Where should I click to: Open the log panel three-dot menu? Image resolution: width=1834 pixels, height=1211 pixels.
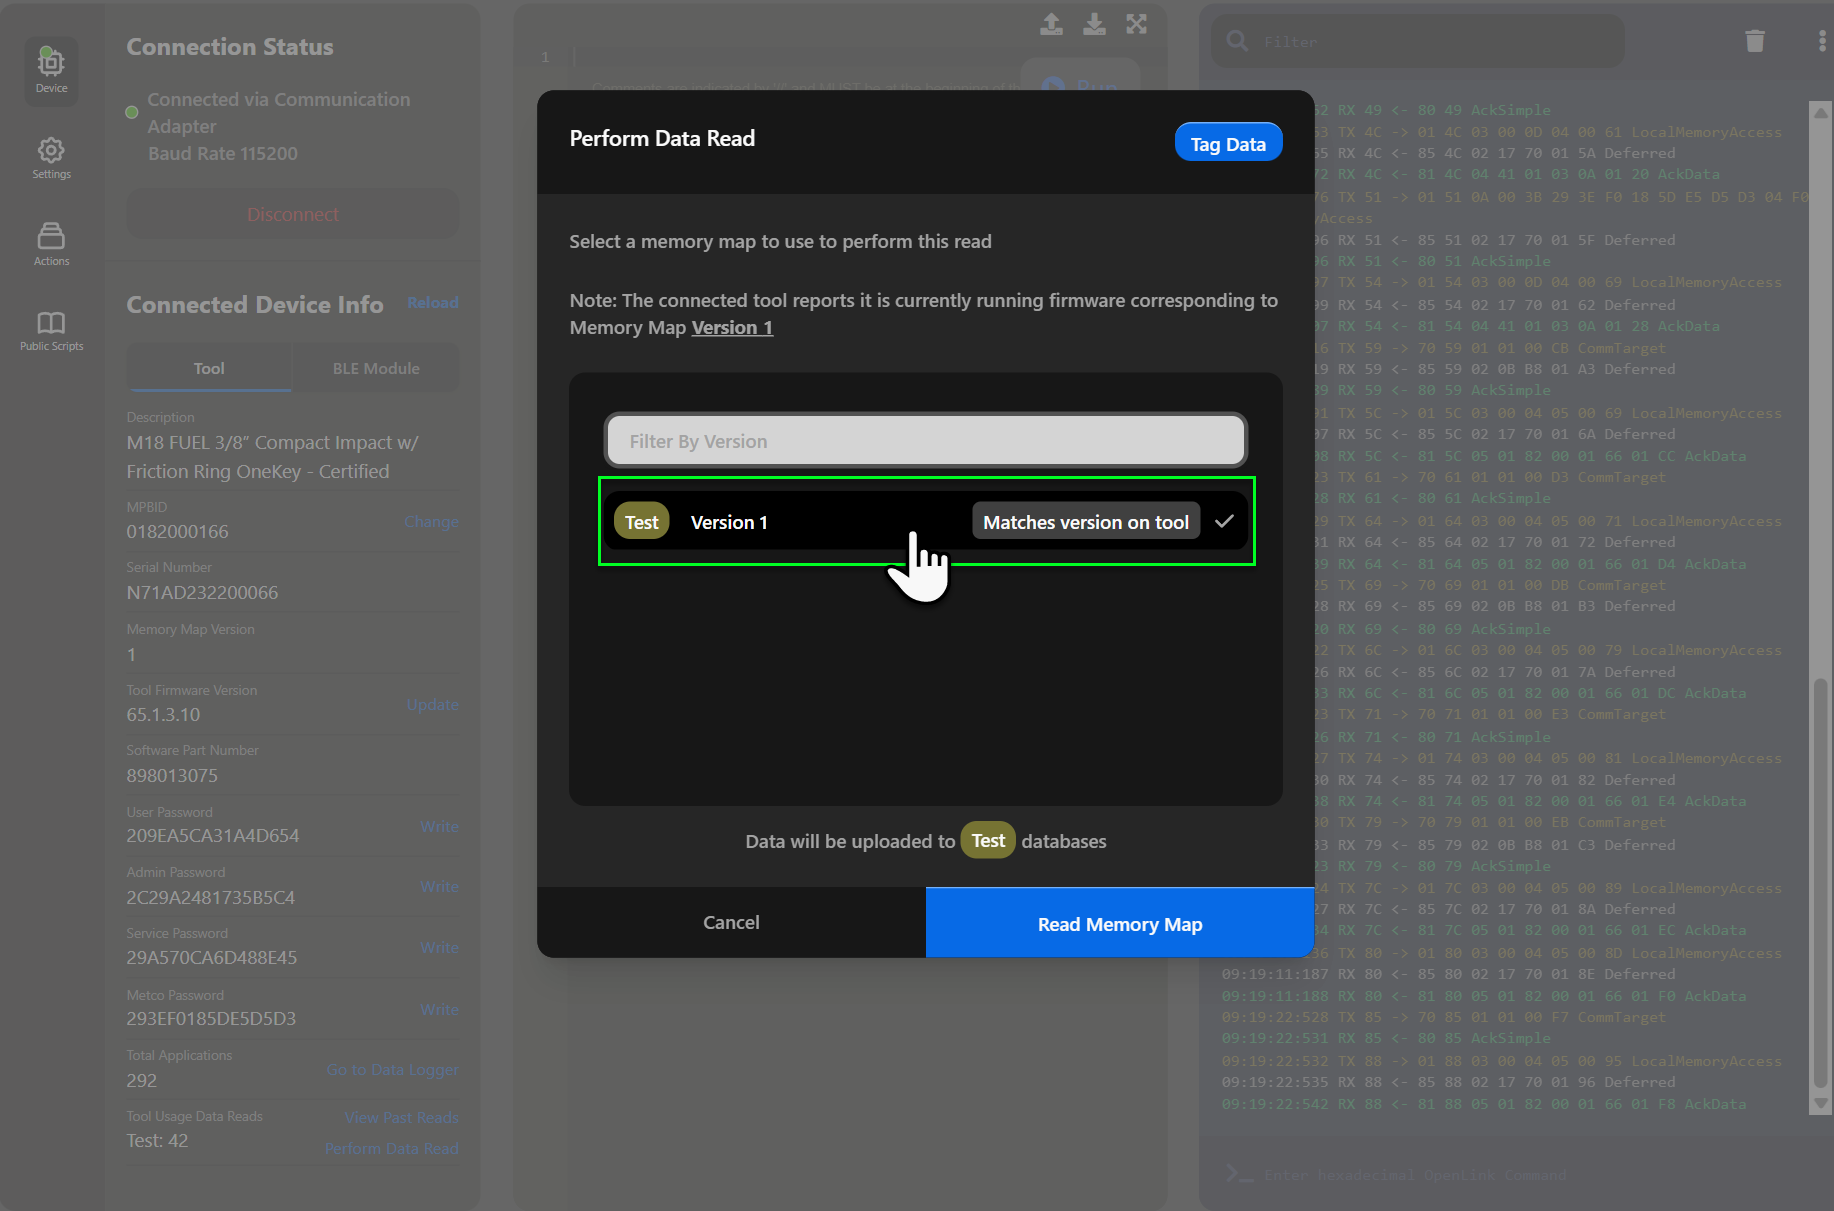pos(1822,41)
